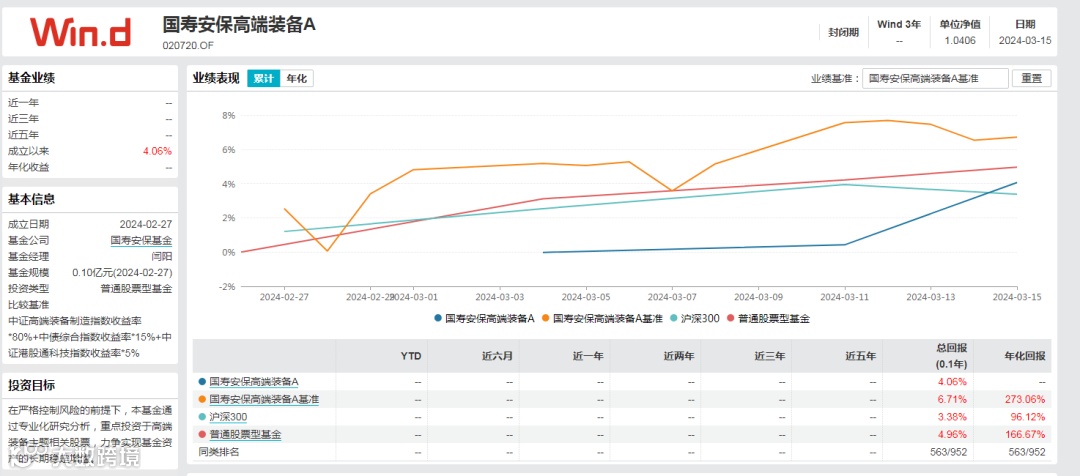The width and height of the screenshot is (1080, 476).
Task: Click the orange dot beside 基准 table row
Action: point(202,399)
